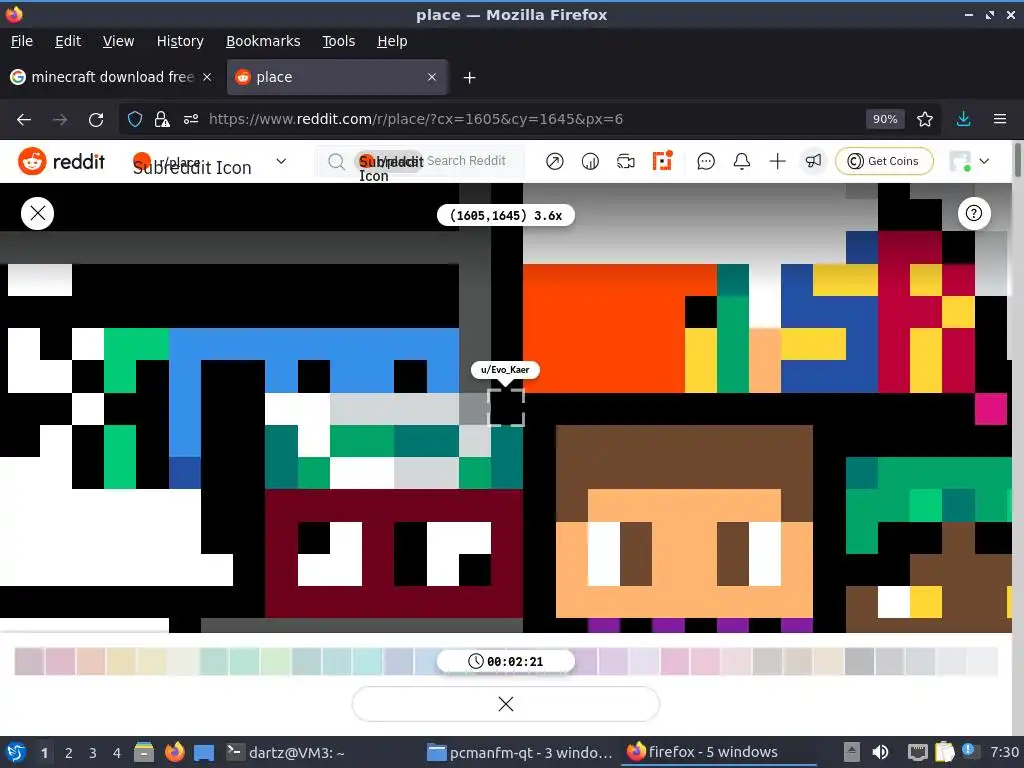Open the clipboard tray icon

(x=944, y=752)
